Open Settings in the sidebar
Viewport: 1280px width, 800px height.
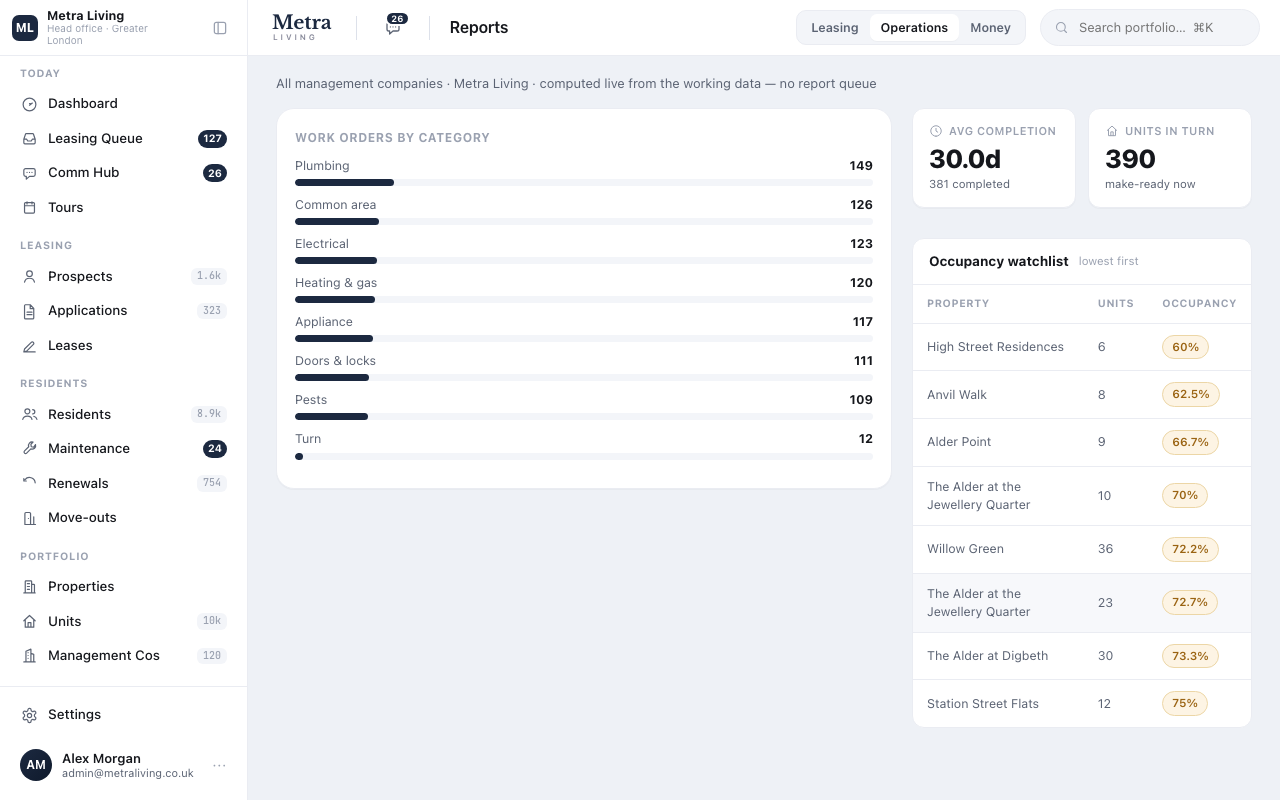click(124, 715)
